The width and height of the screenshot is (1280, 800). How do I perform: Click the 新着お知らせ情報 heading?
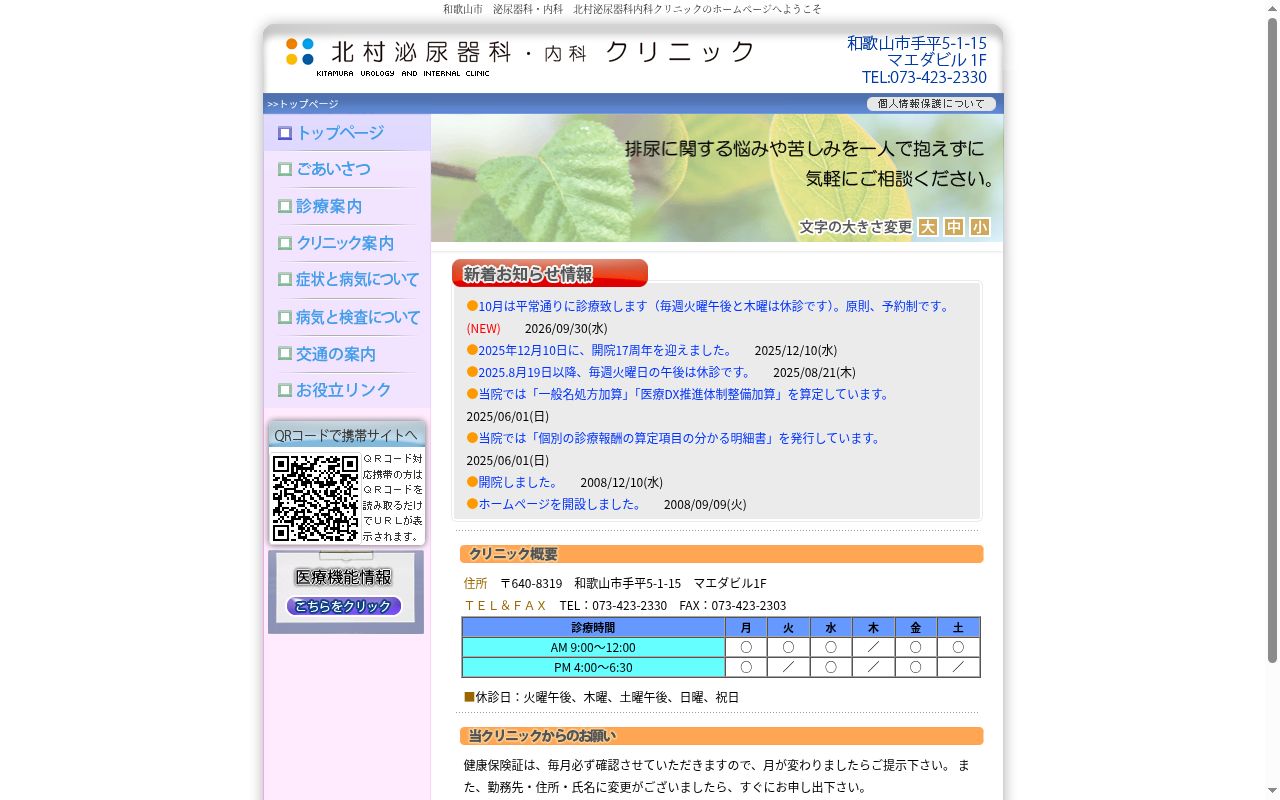(x=549, y=273)
